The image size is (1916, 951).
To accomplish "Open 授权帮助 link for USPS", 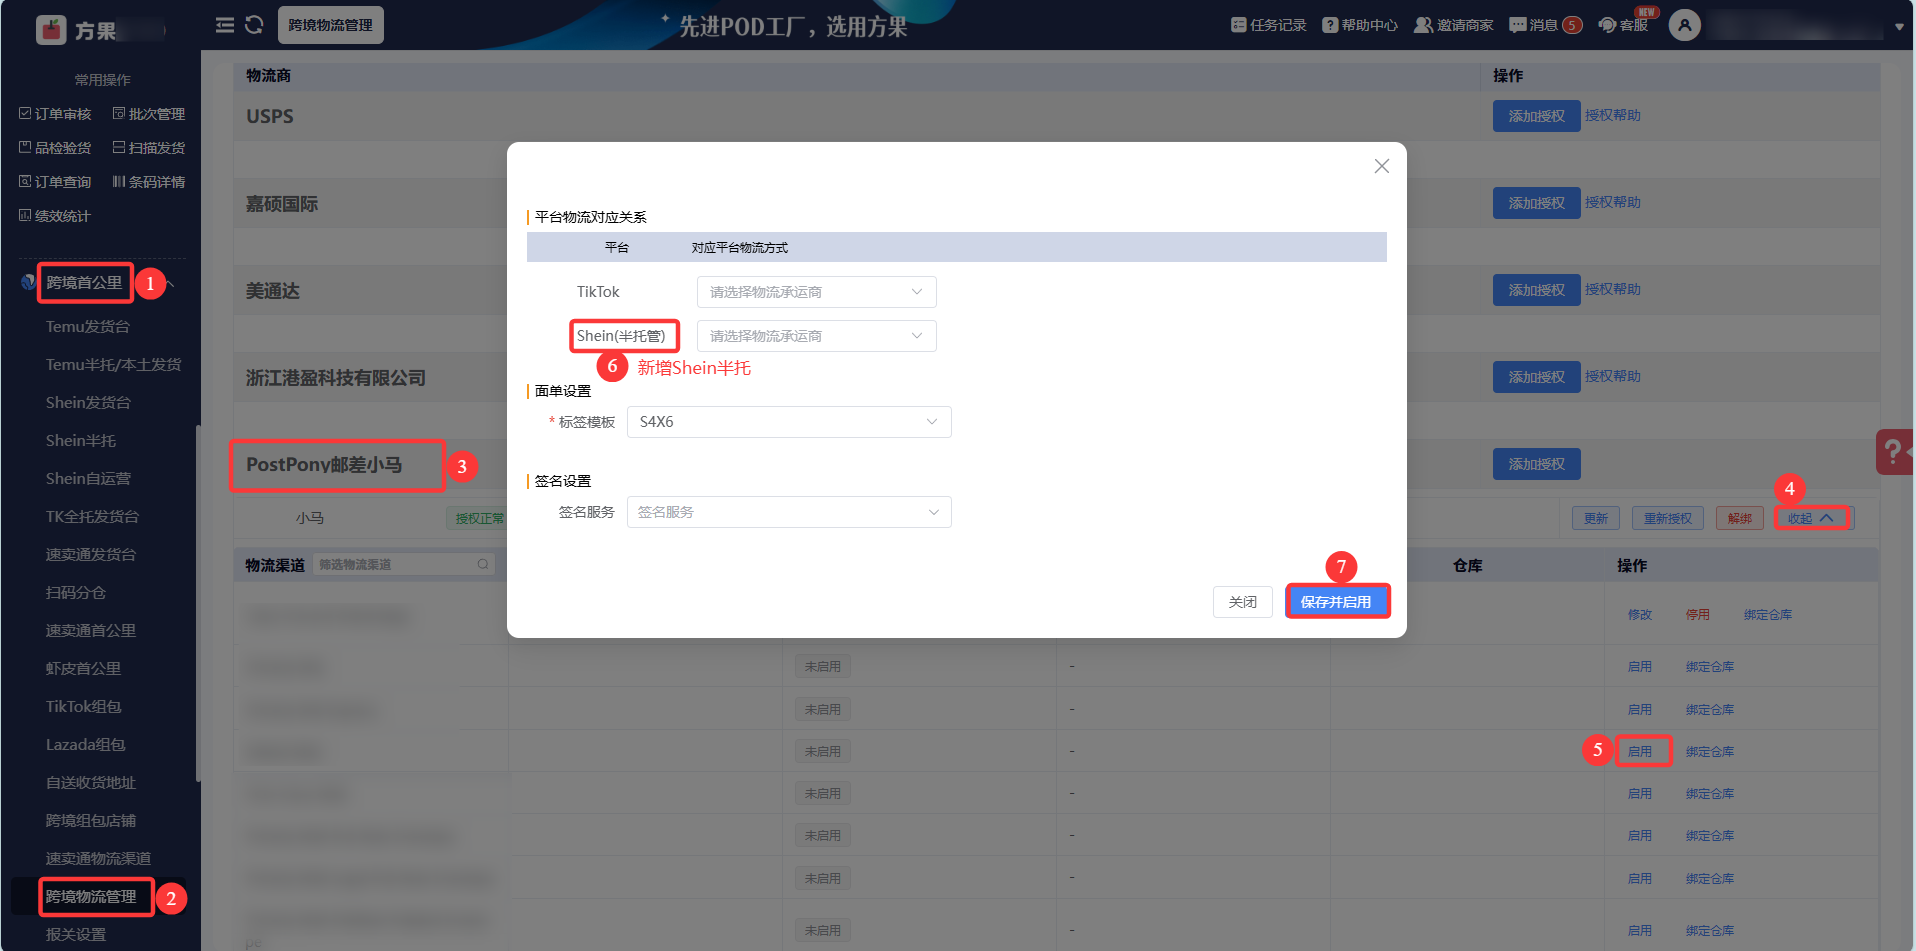I will [x=1613, y=115].
